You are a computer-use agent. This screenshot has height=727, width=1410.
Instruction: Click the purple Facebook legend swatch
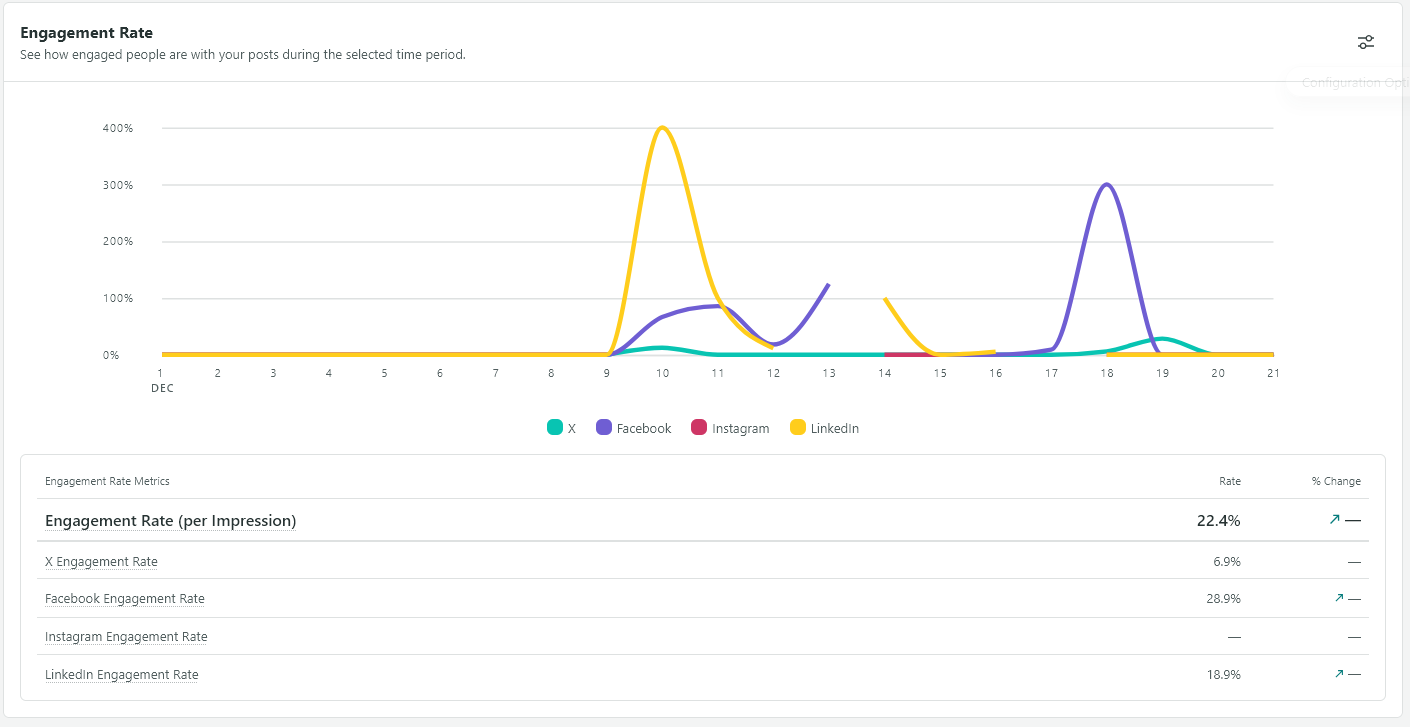pos(604,428)
